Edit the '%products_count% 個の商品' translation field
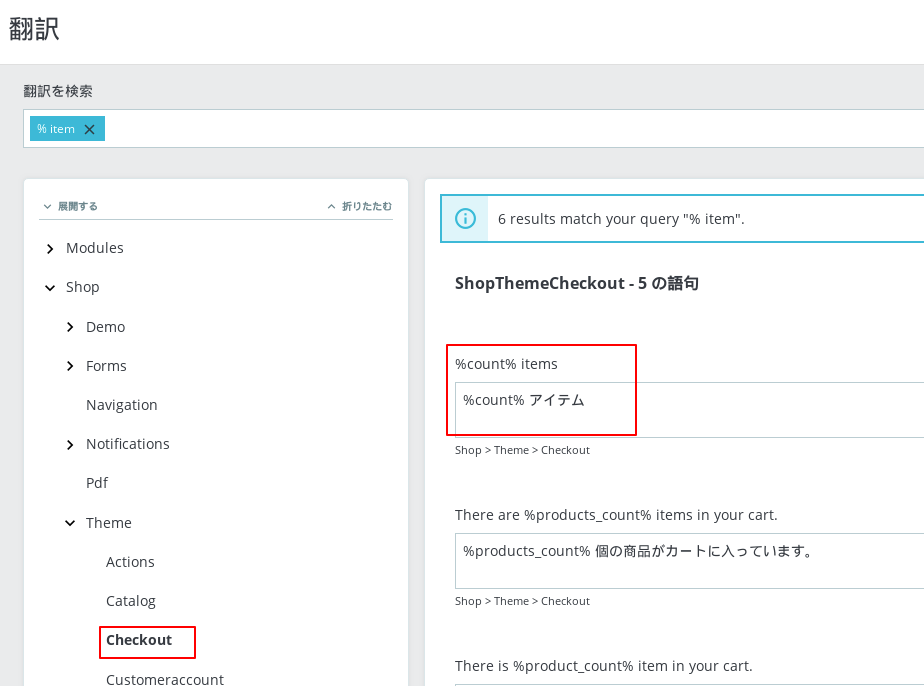Viewport: 924px width, 686px height. click(x=689, y=560)
